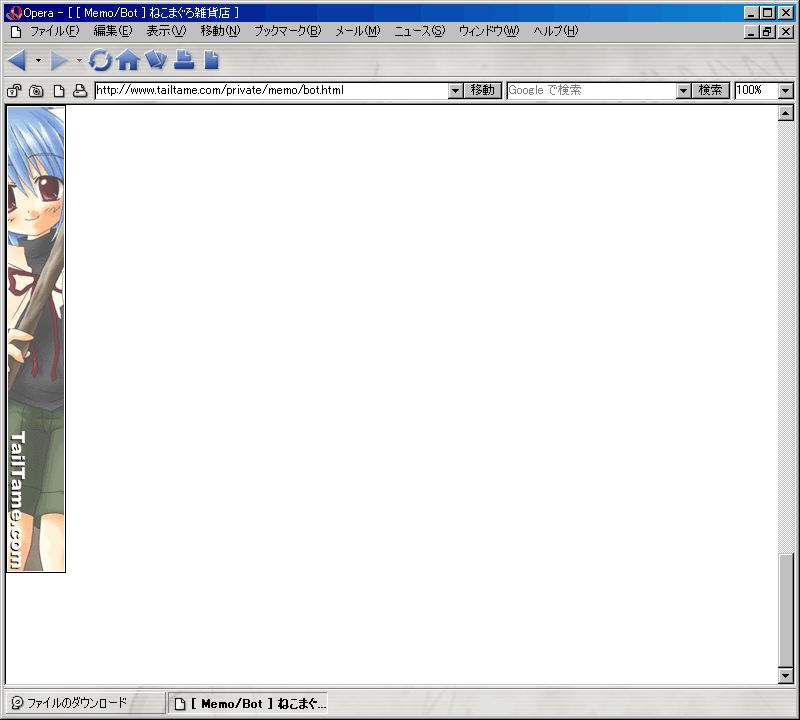Open the ウィンドウ(W) menu
The width and height of the screenshot is (800, 720).
tap(489, 31)
